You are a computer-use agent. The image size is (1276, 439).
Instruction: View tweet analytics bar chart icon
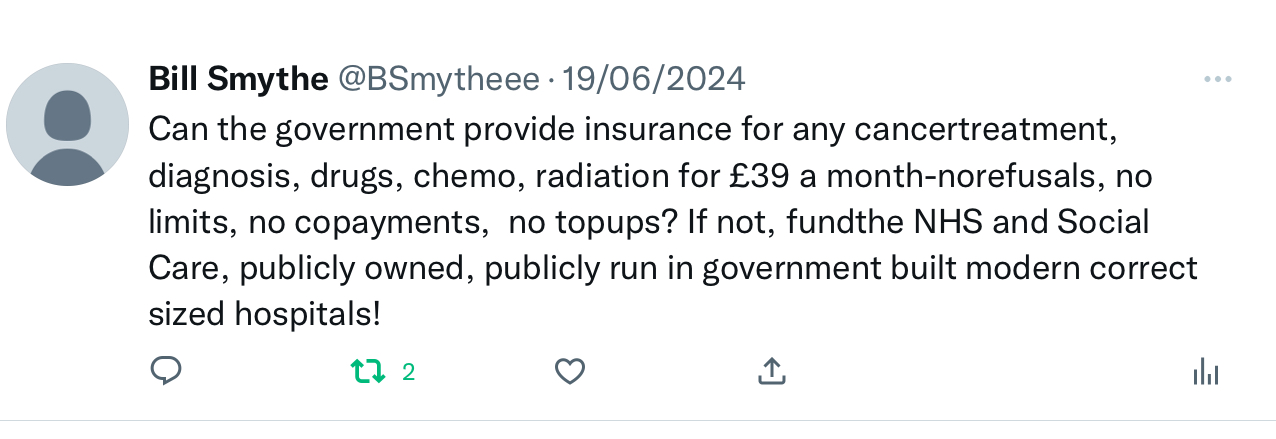pos(1206,372)
